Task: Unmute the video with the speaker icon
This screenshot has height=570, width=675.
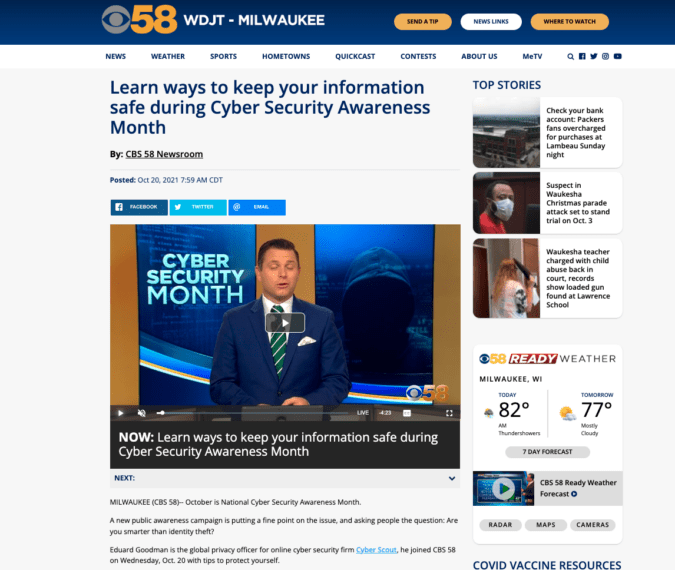Action: [x=142, y=413]
